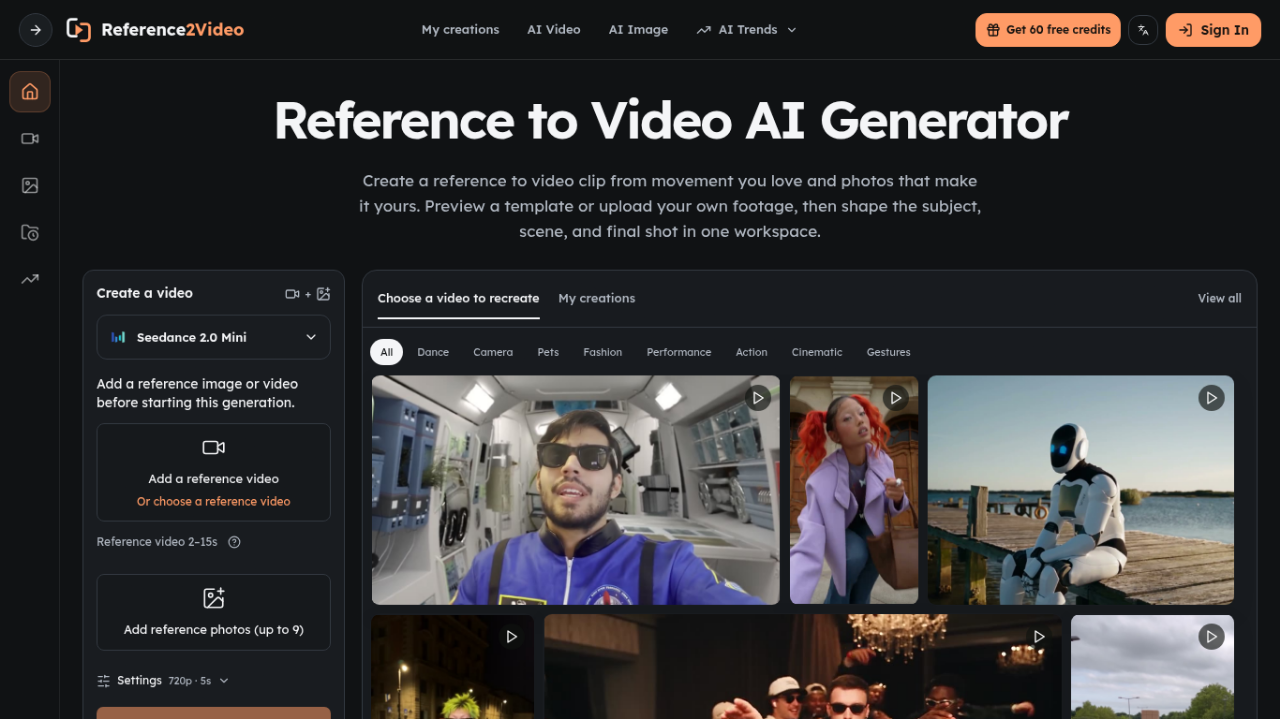Click the Add a reference video upload box

point(213,472)
